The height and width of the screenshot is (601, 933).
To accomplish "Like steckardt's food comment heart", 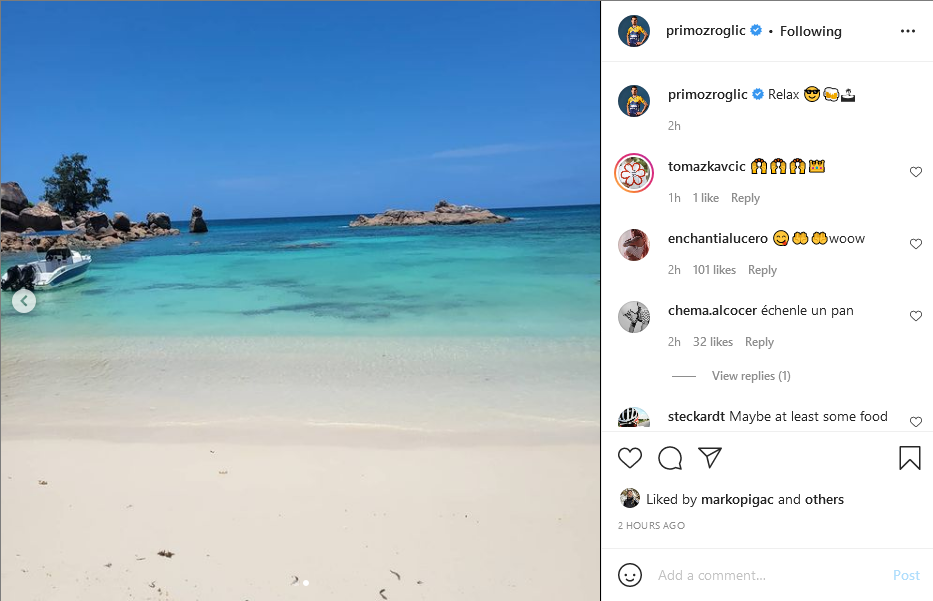I will pos(916,421).
